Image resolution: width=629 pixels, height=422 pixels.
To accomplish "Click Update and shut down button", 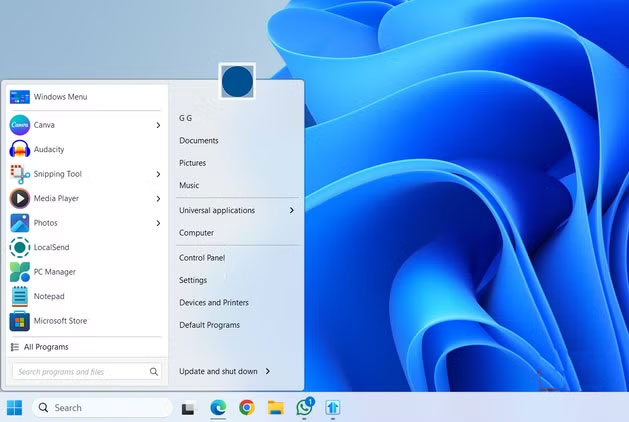I will tap(217, 372).
